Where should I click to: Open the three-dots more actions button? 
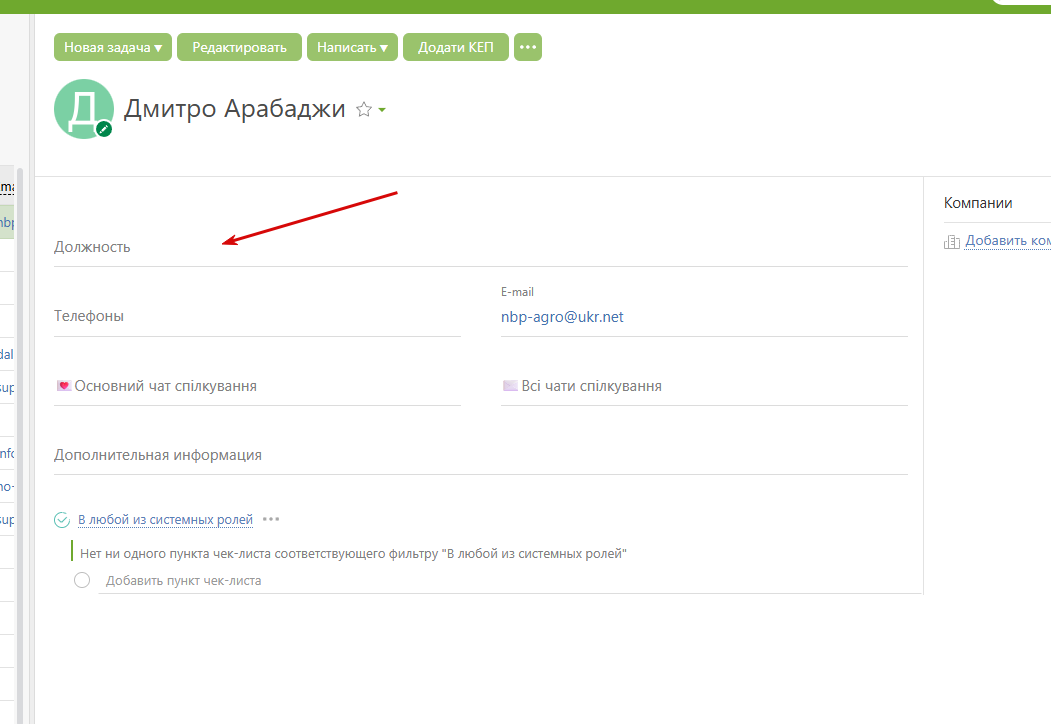[x=528, y=47]
